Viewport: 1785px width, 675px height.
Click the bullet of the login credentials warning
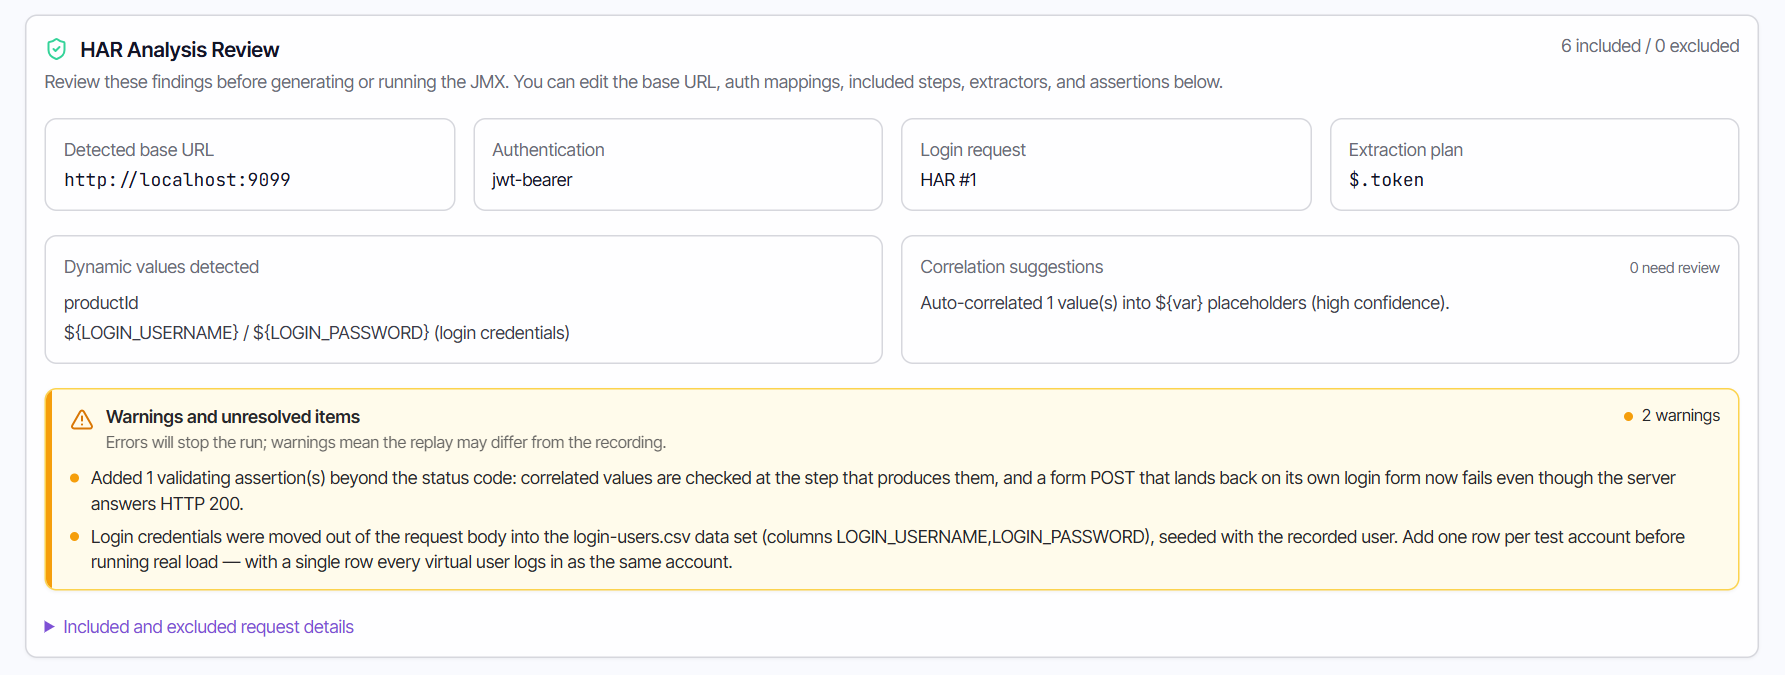tap(75, 537)
